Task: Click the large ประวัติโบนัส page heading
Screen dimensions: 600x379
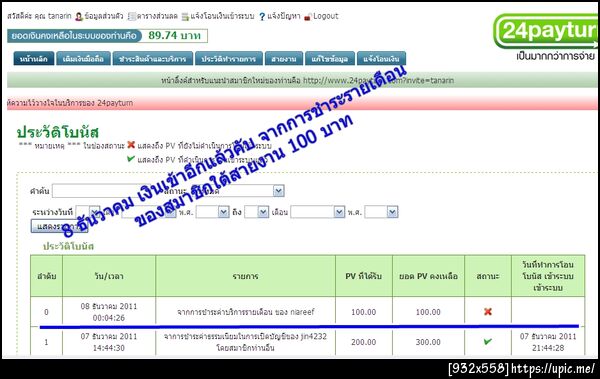Action: pos(58,132)
